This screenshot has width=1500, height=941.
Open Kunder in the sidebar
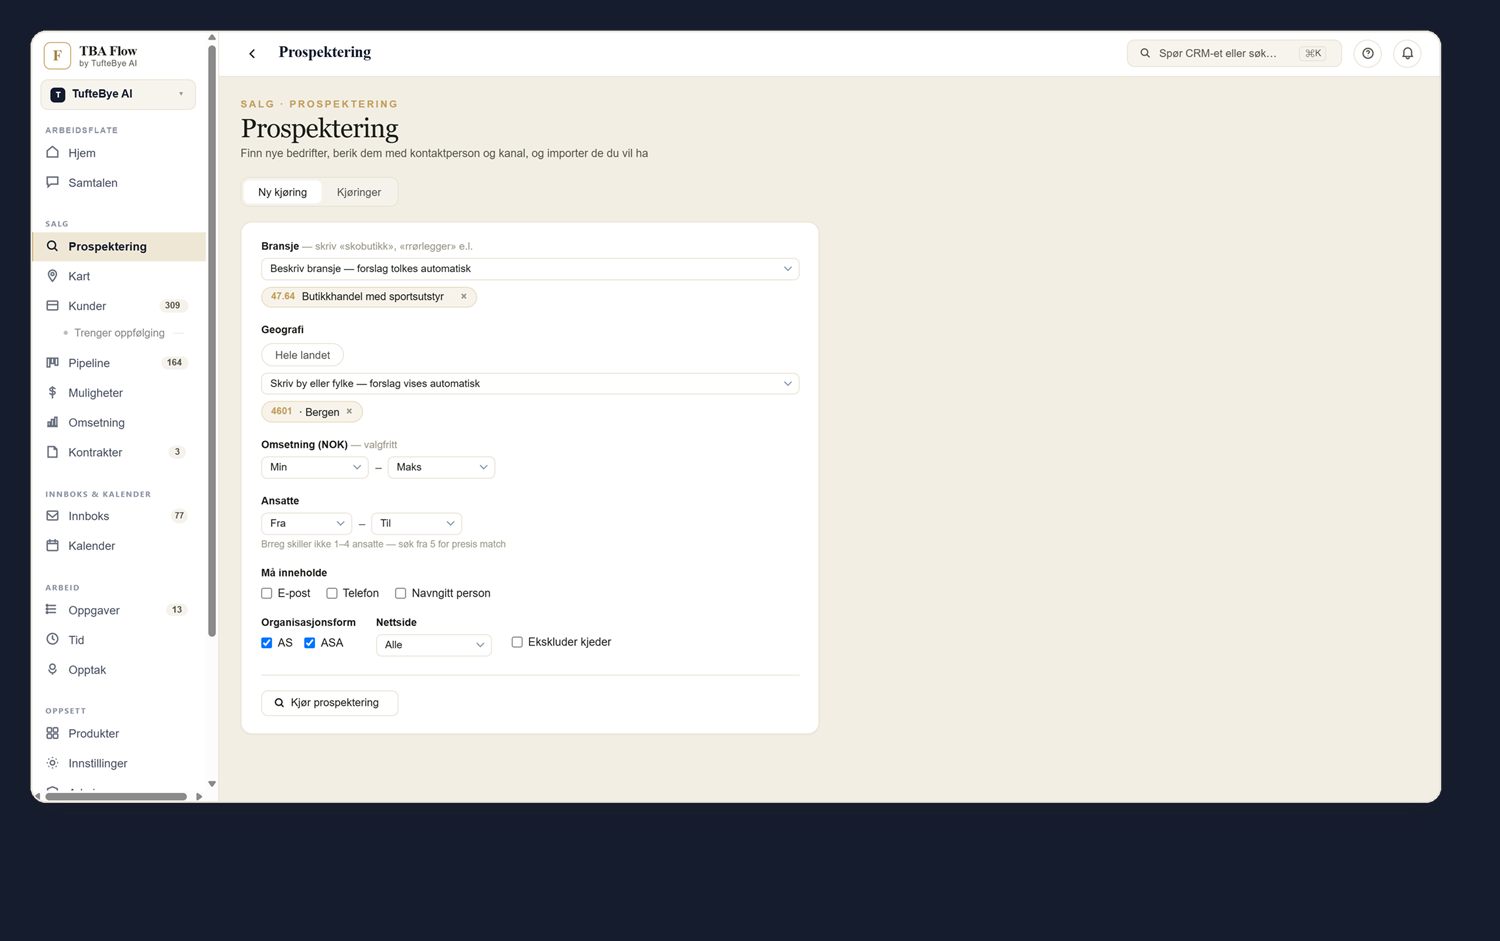pos(119,306)
